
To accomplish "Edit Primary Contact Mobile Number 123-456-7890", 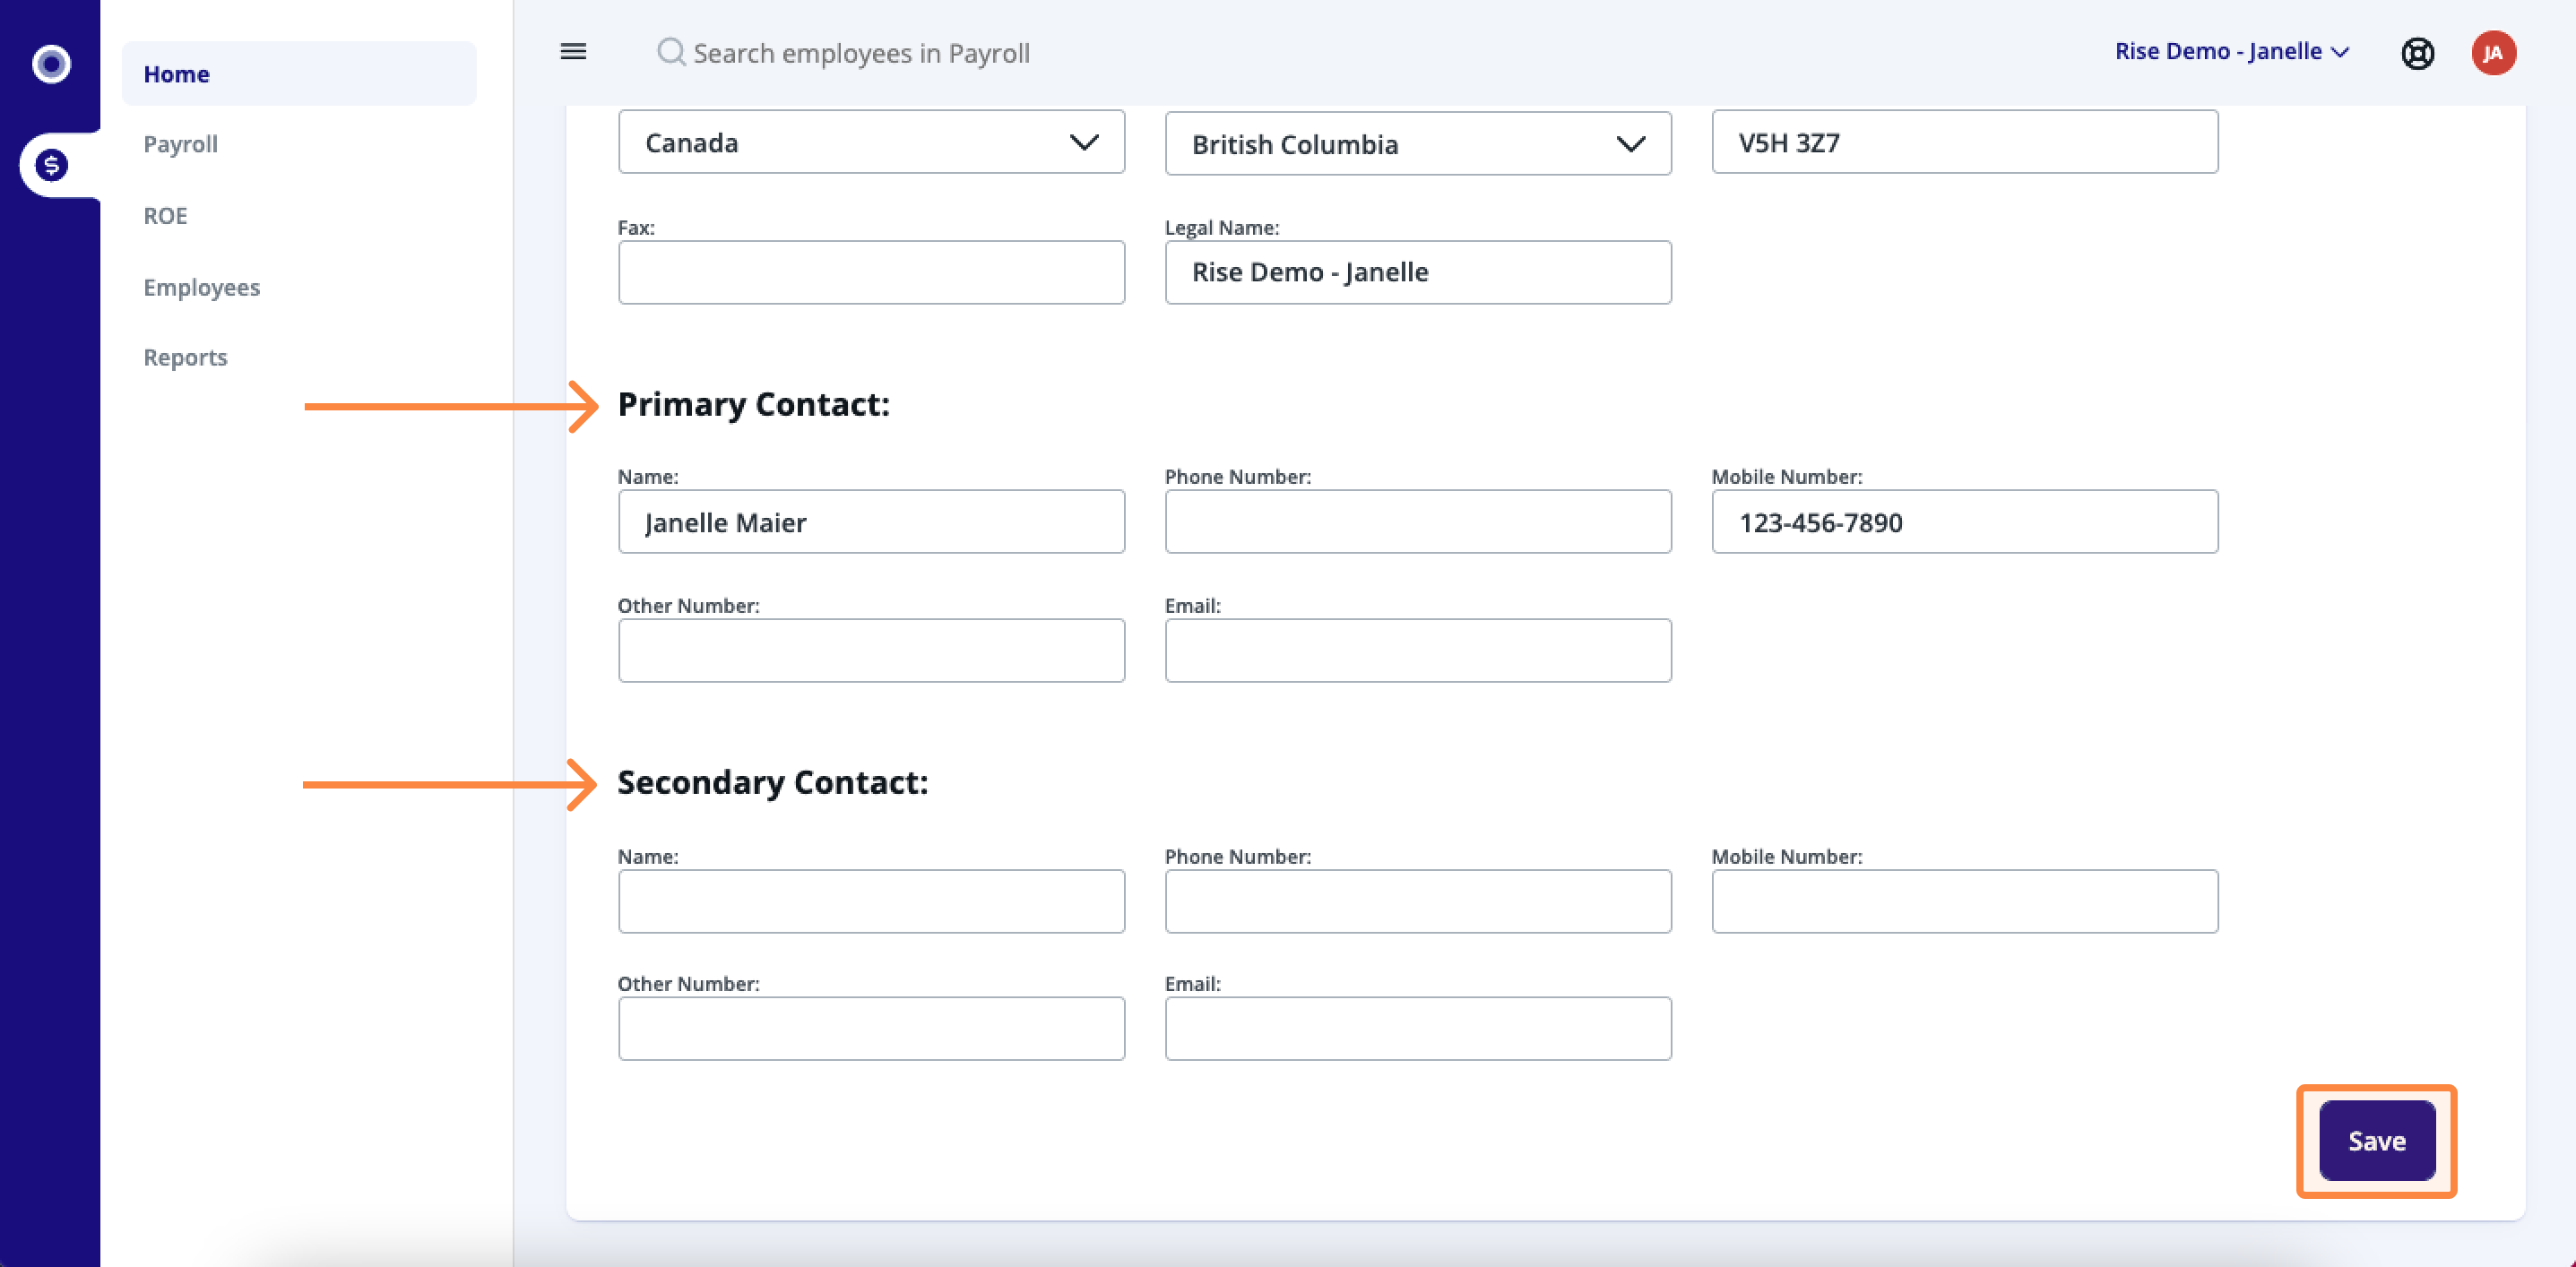I will [x=1964, y=522].
